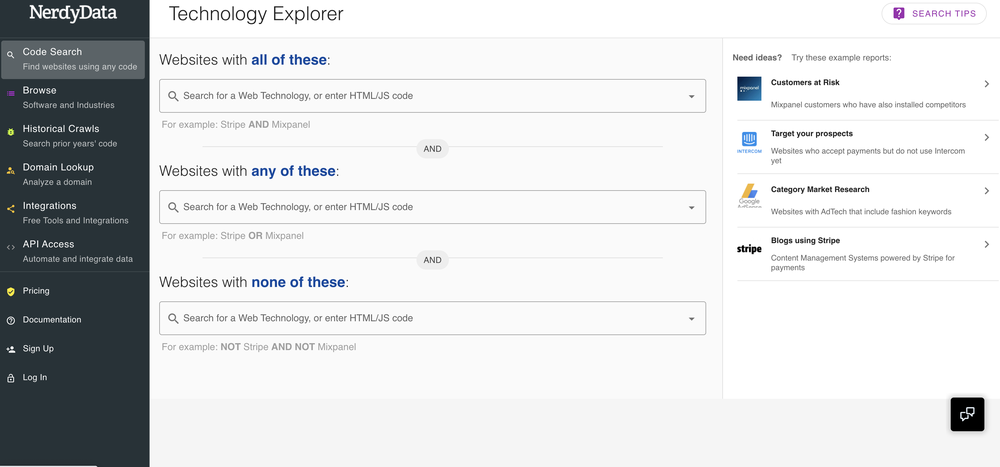Open Blogs using Stripe chevron
Image resolution: width=1000 pixels, height=467 pixels.
pyautogui.click(x=987, y=244)
